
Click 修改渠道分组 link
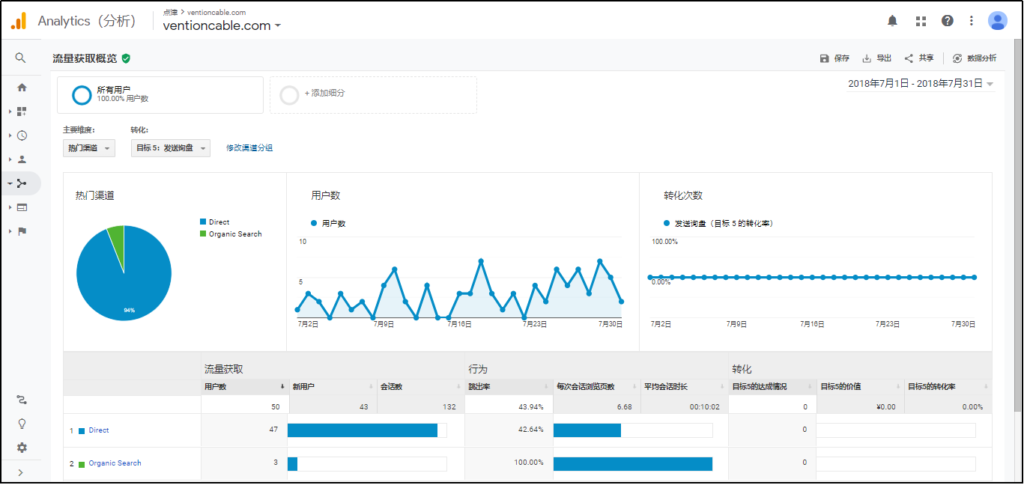click(x=249, y=148)
